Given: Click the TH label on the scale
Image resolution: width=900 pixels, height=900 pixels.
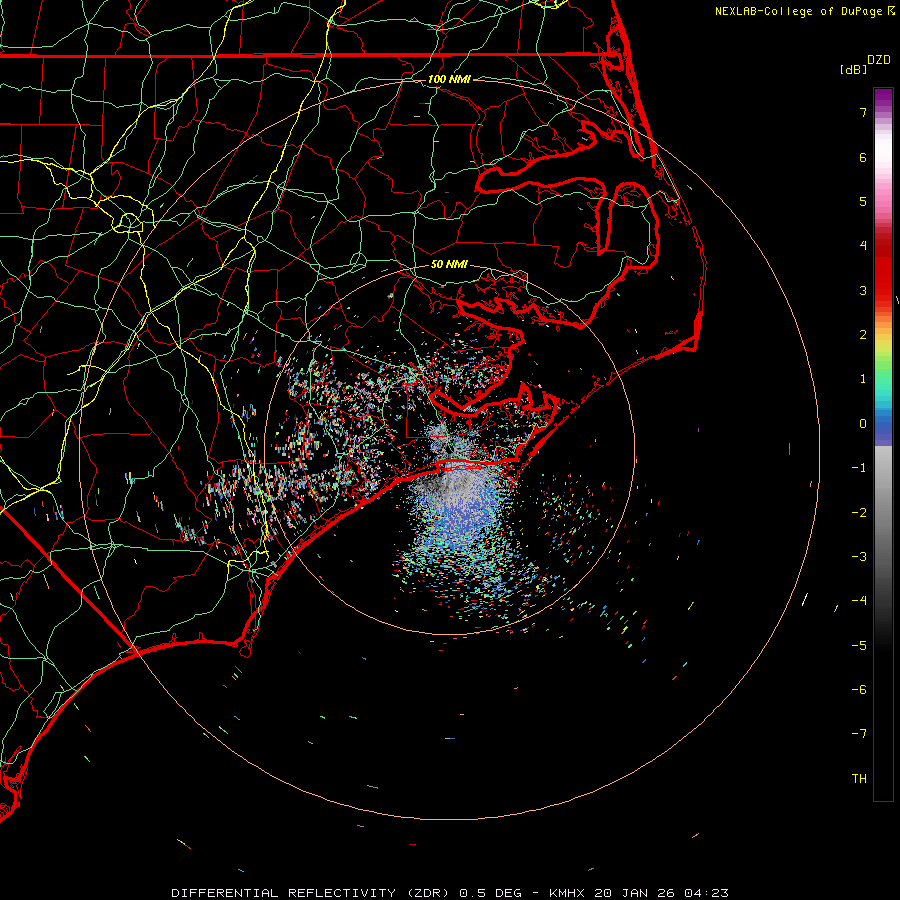Looking at the screenshot, I should point(859,779).
